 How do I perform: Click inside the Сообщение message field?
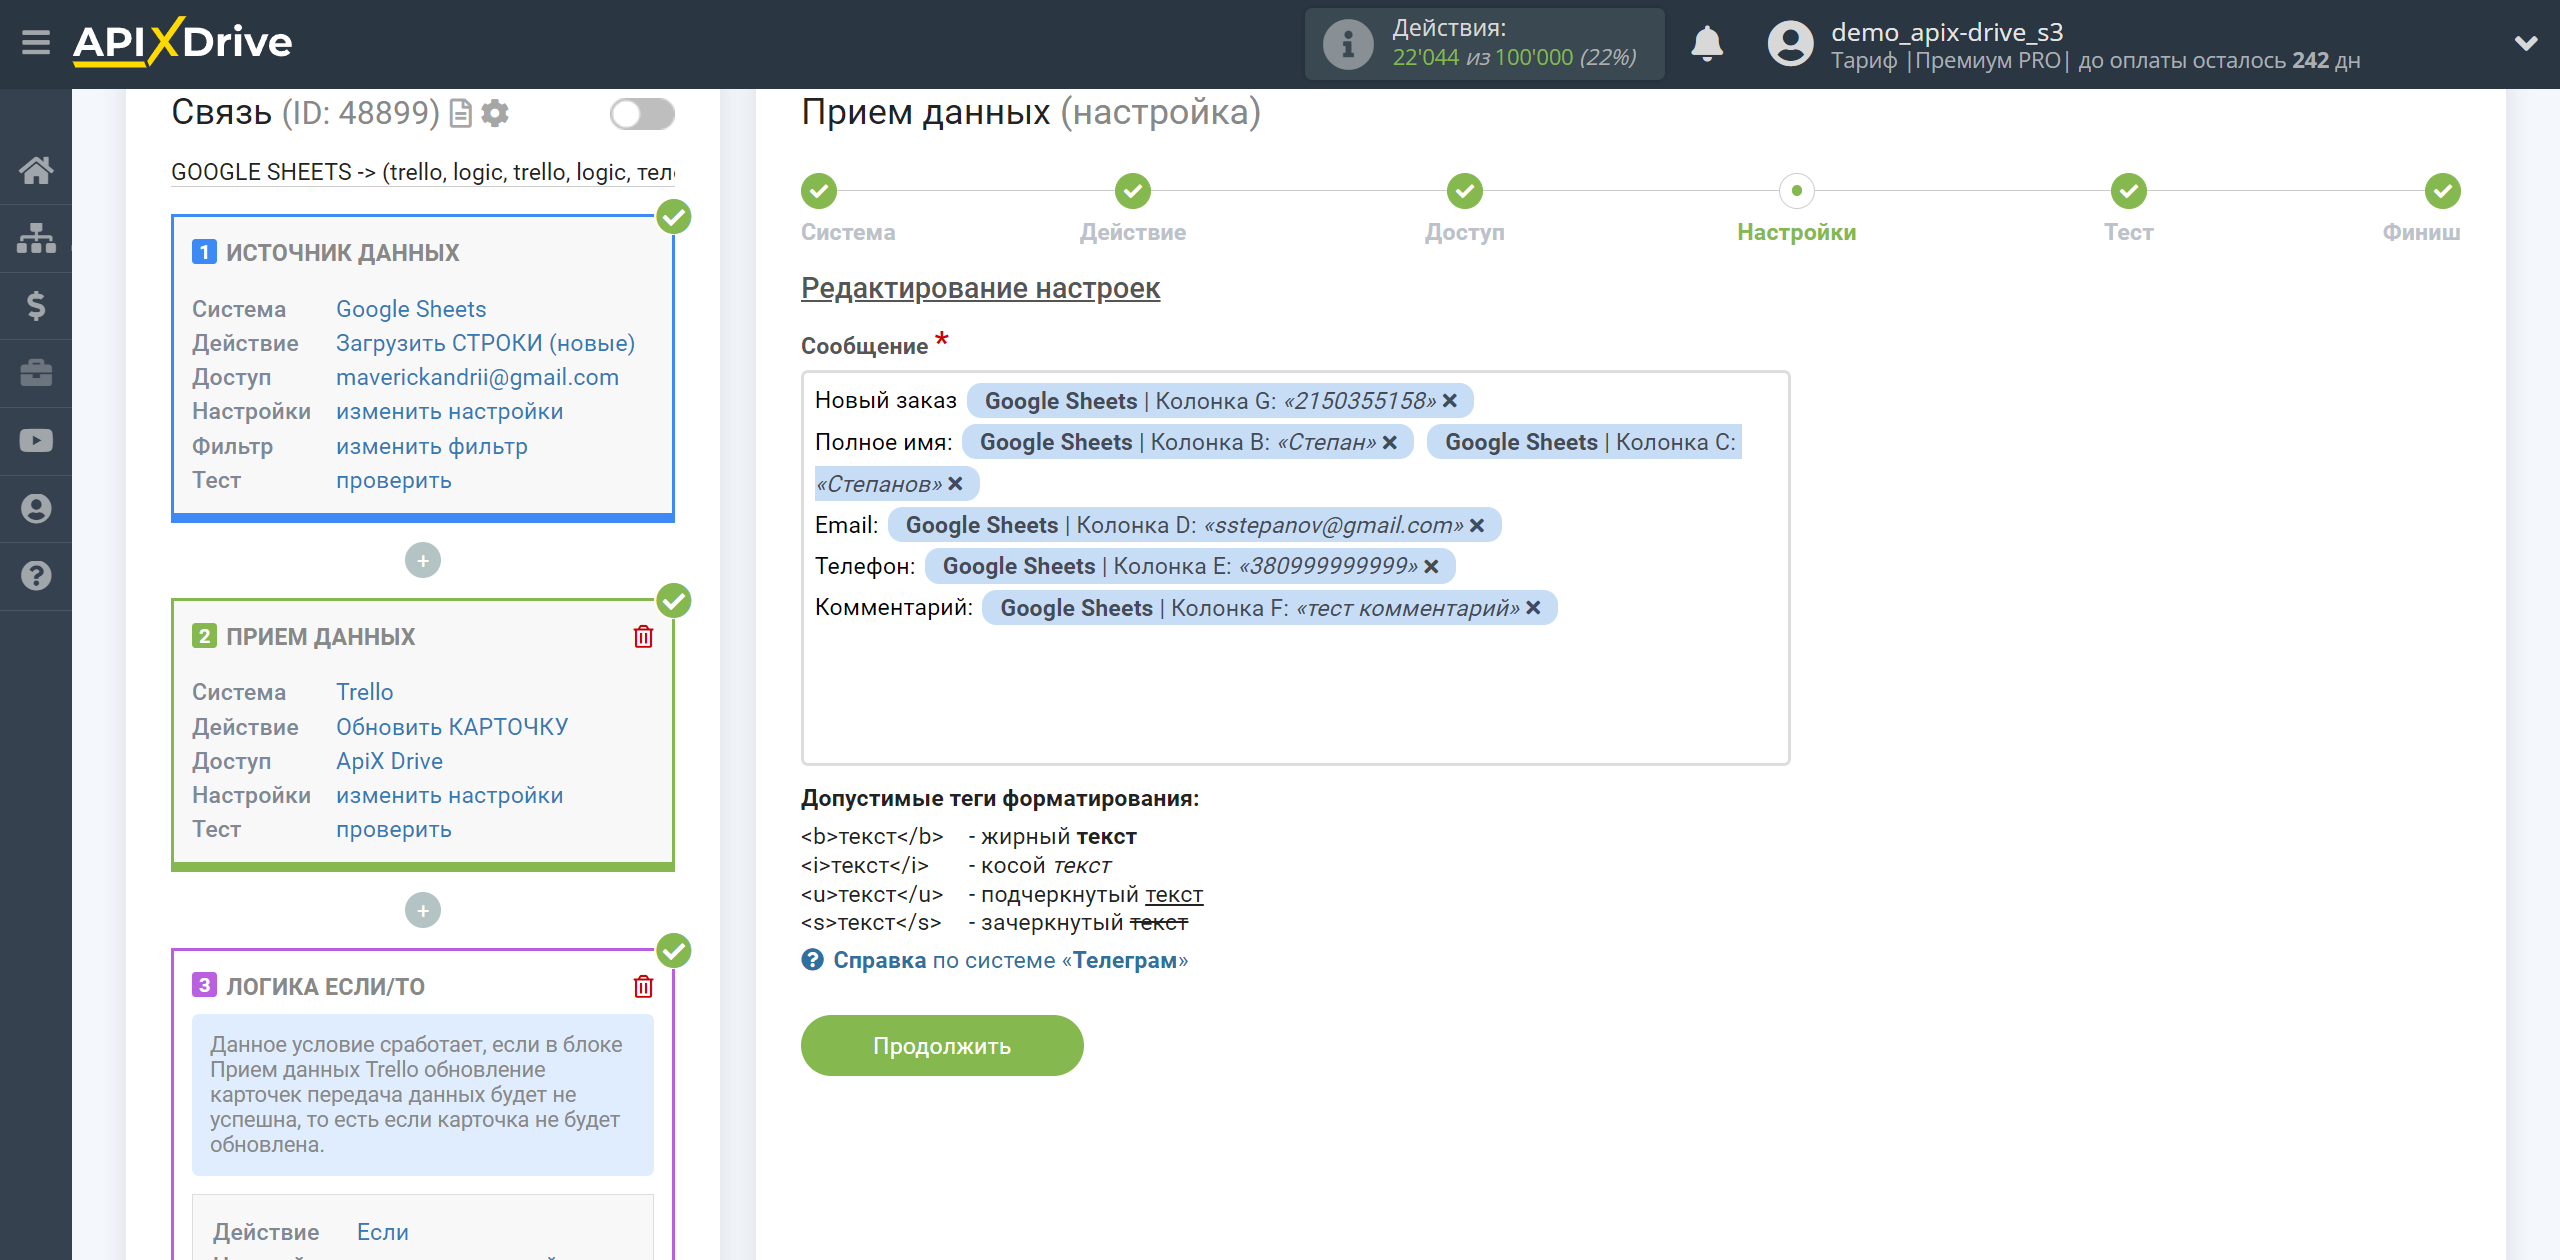coord(1295,568)
